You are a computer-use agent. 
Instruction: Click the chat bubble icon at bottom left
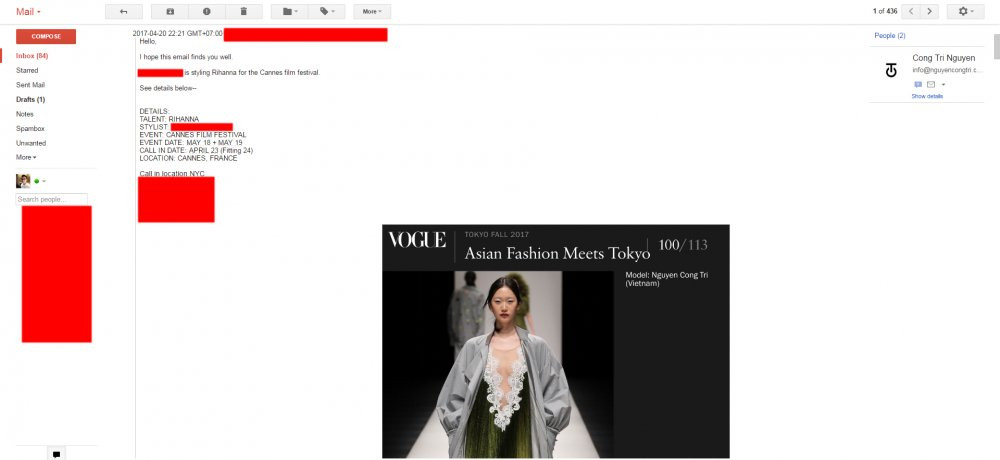(56, 454)
